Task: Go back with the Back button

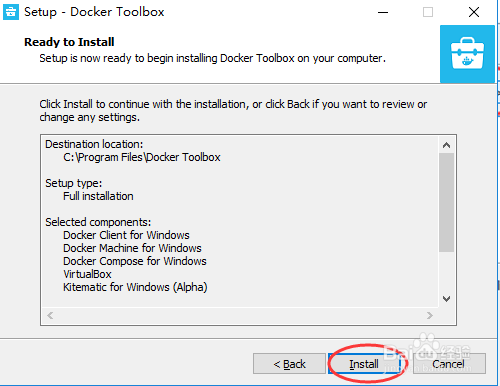Action: click(x=289, y=364)
